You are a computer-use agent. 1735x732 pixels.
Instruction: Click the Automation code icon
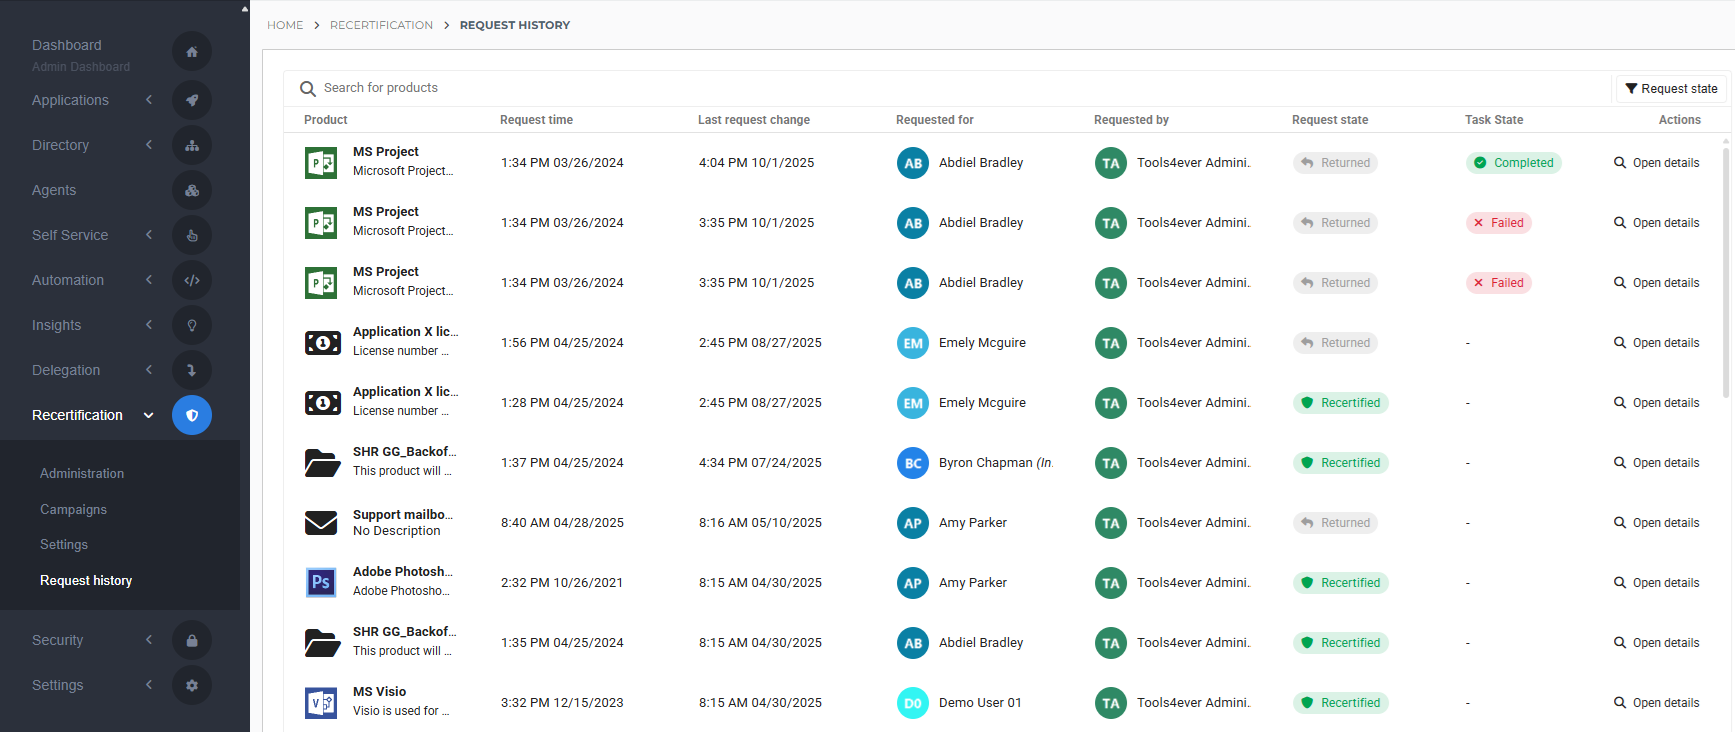pyautogui.click(x=192, y=281)
